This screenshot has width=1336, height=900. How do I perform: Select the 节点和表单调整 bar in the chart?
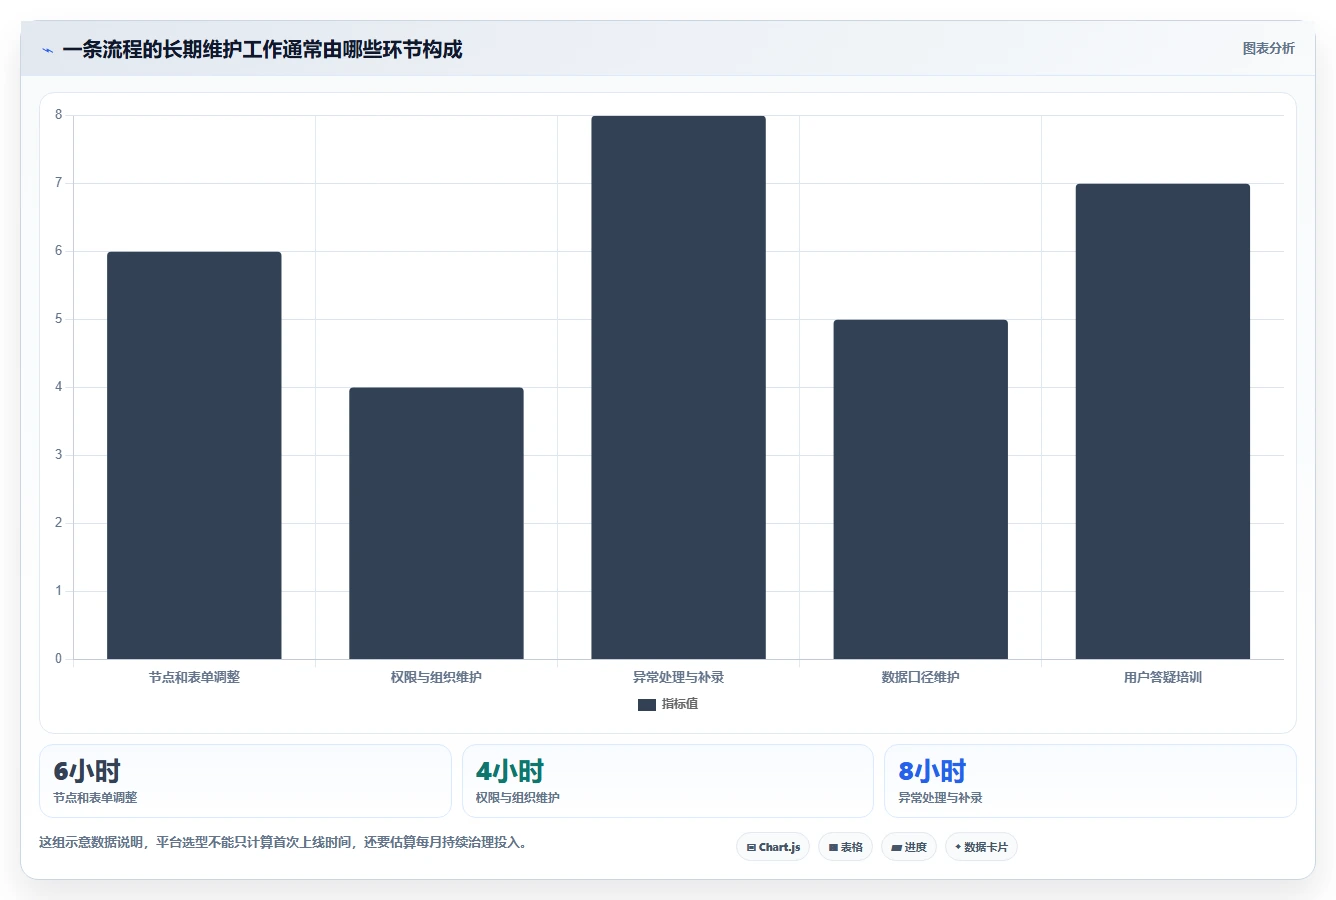click(194, 455)
